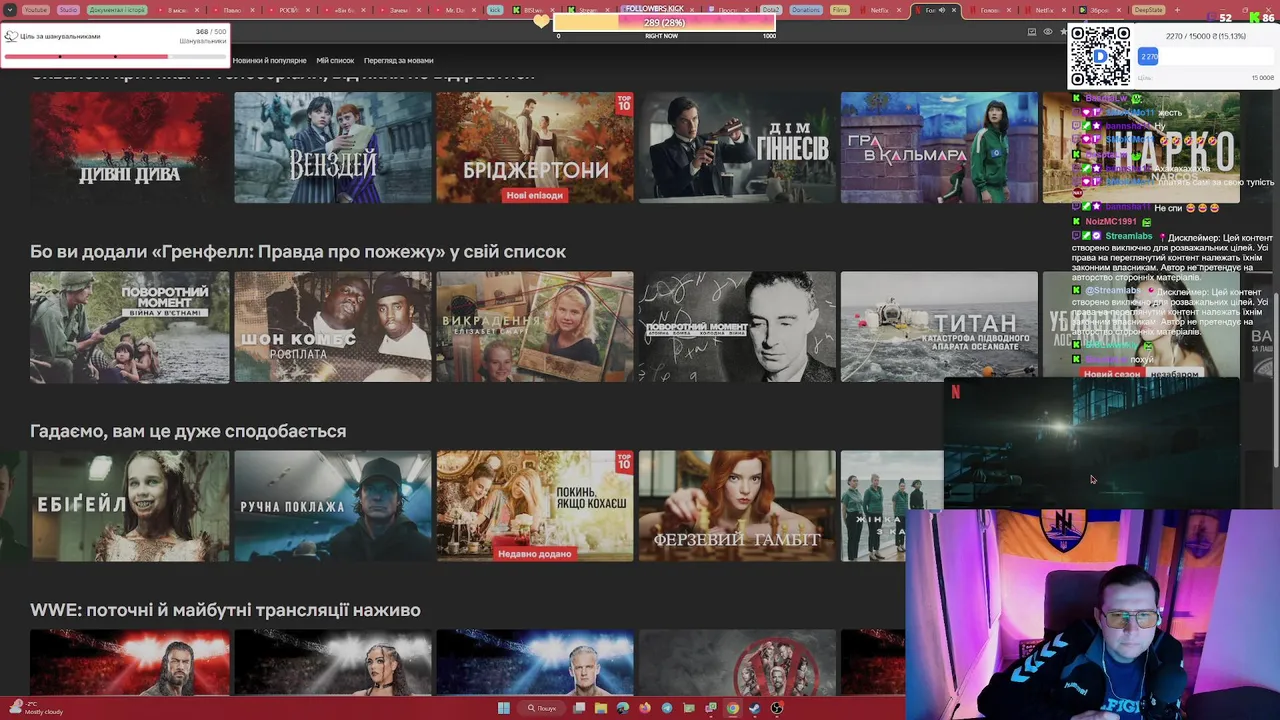Screen dimensions: 1280x720
Task: Click the followers goal progress bar
Action: point(664,22)
